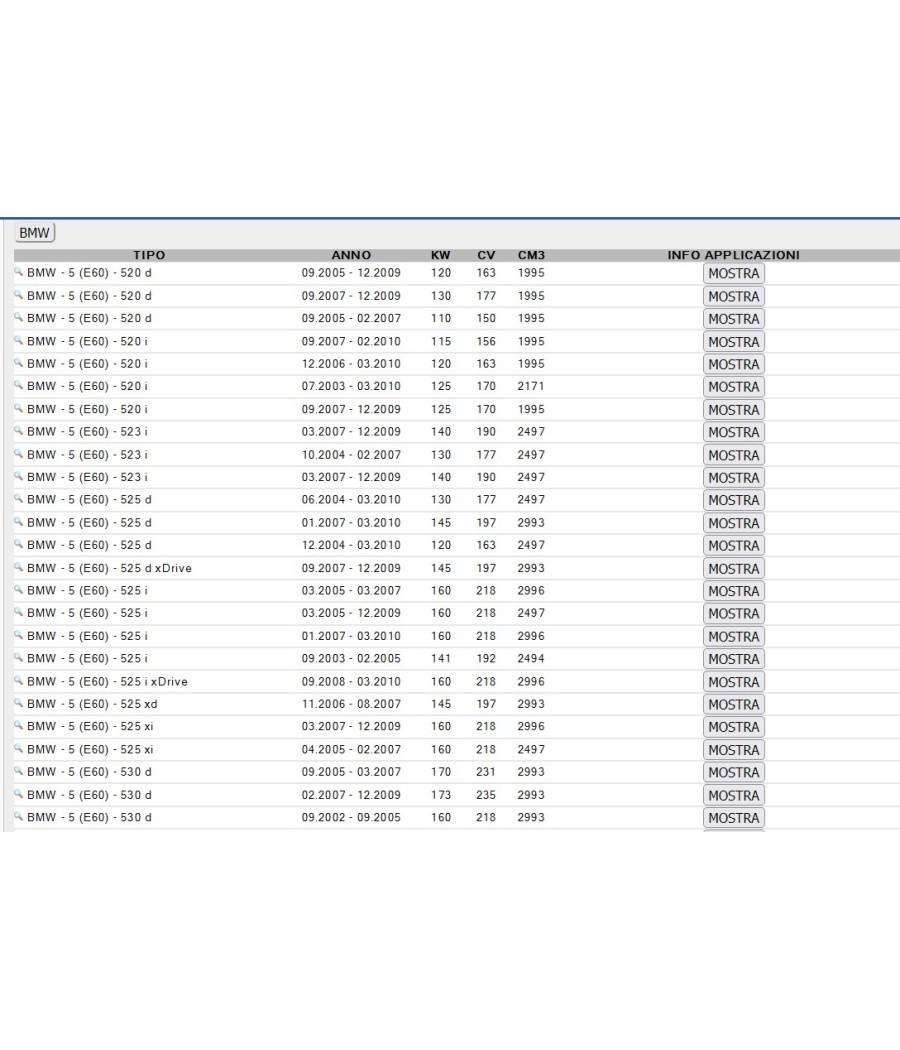This screenshot has height=1050, width=900.
Task: Click the CM3 column header
Action: click(x=531, y=255)
